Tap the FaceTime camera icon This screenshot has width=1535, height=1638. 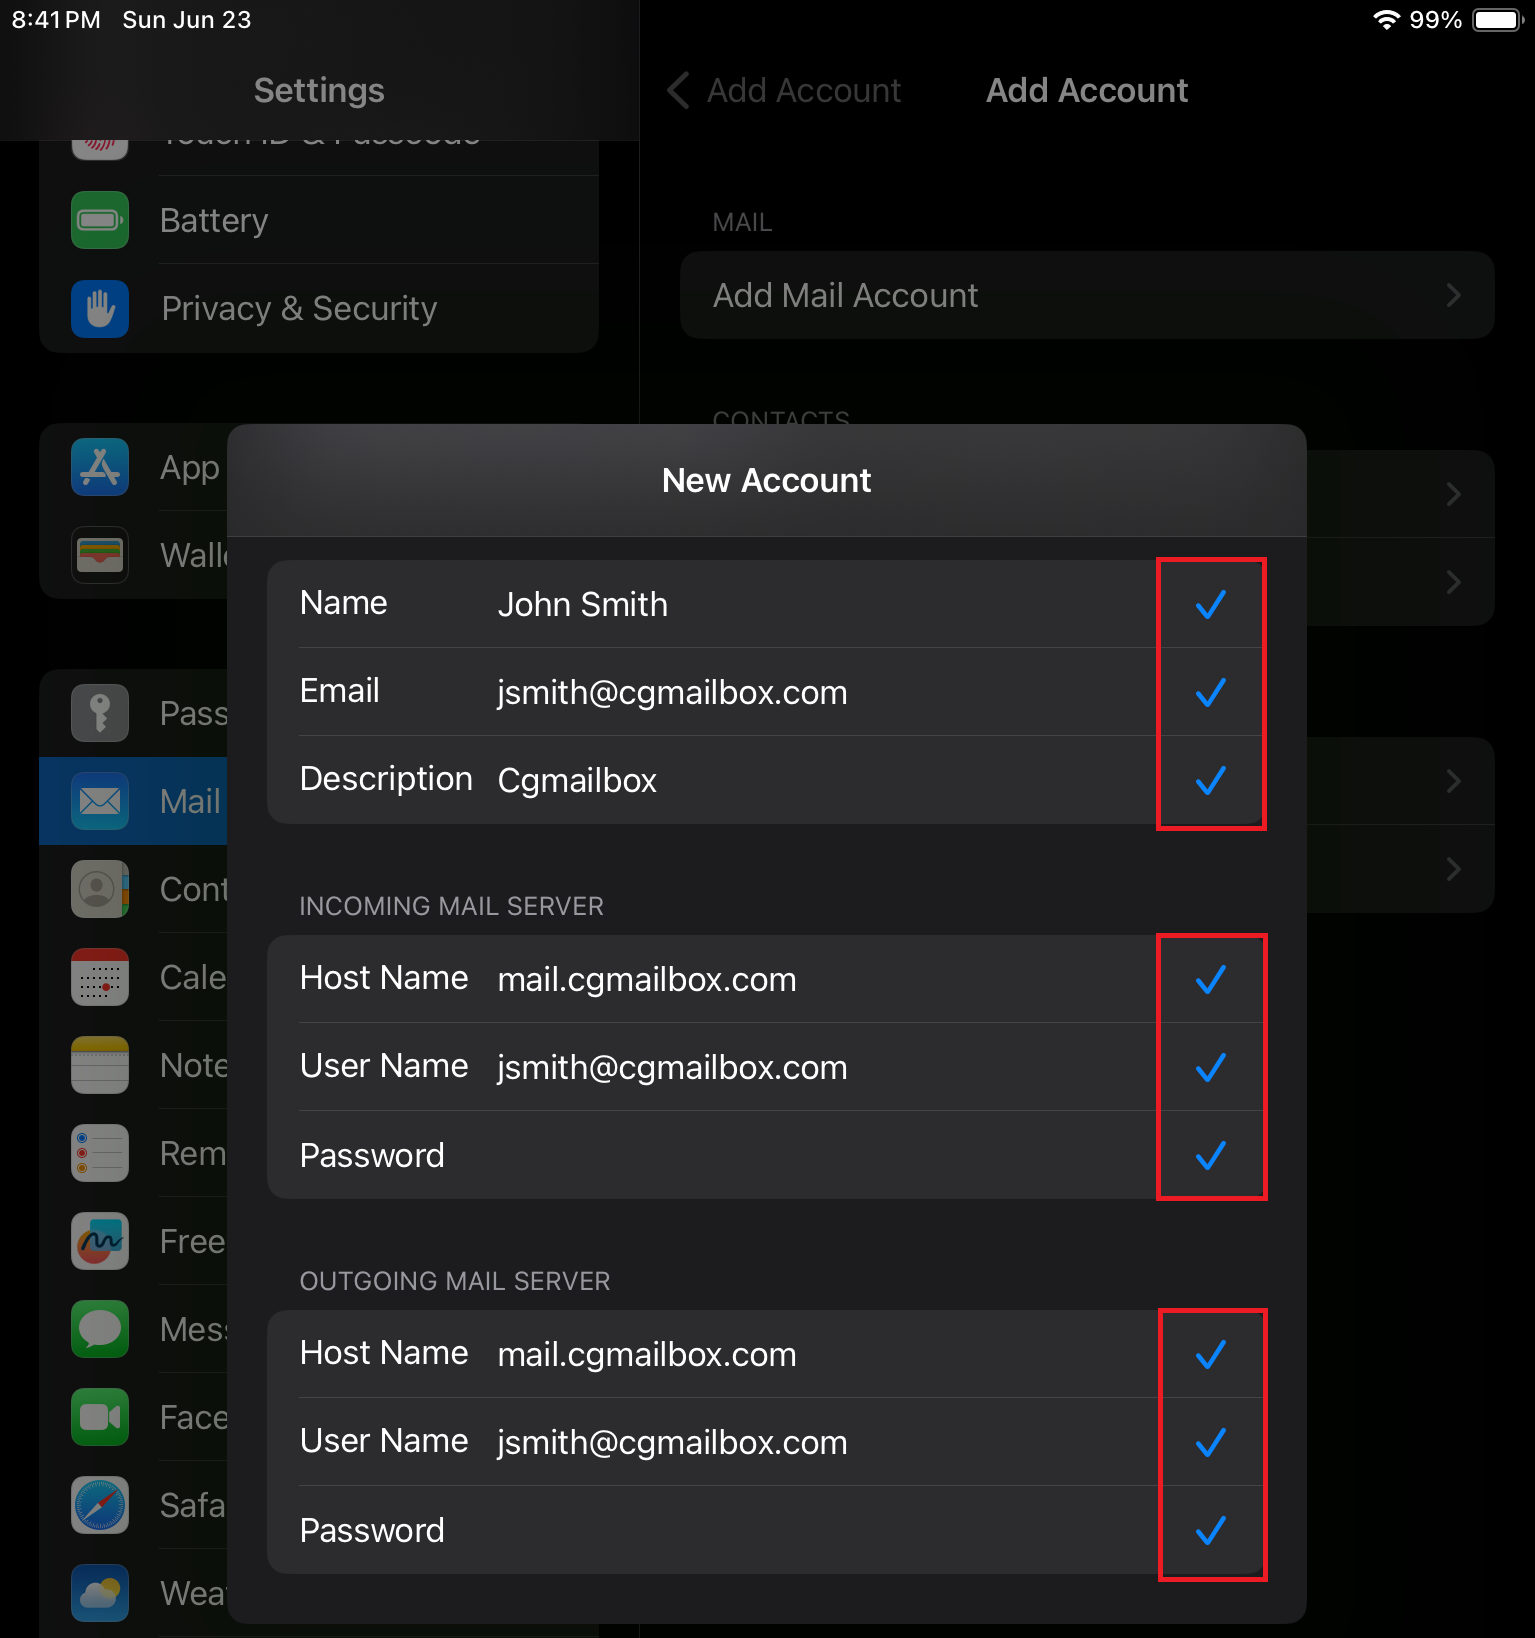coord(100,1417)
